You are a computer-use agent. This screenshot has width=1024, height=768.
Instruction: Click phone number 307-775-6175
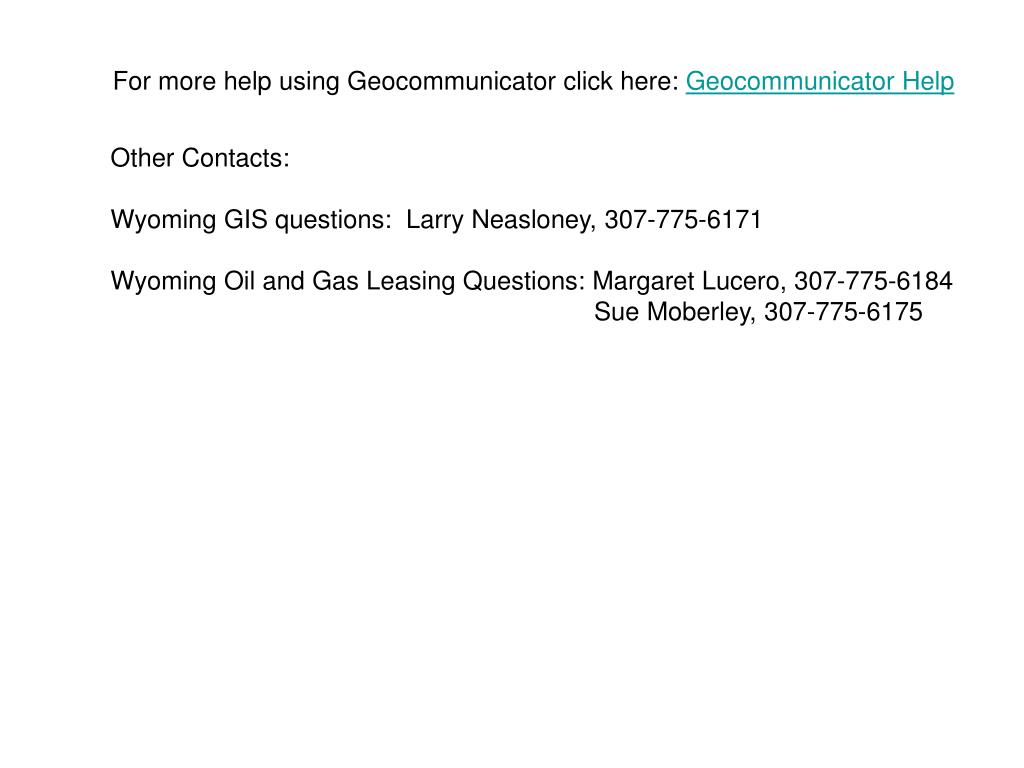coord(843,312)
